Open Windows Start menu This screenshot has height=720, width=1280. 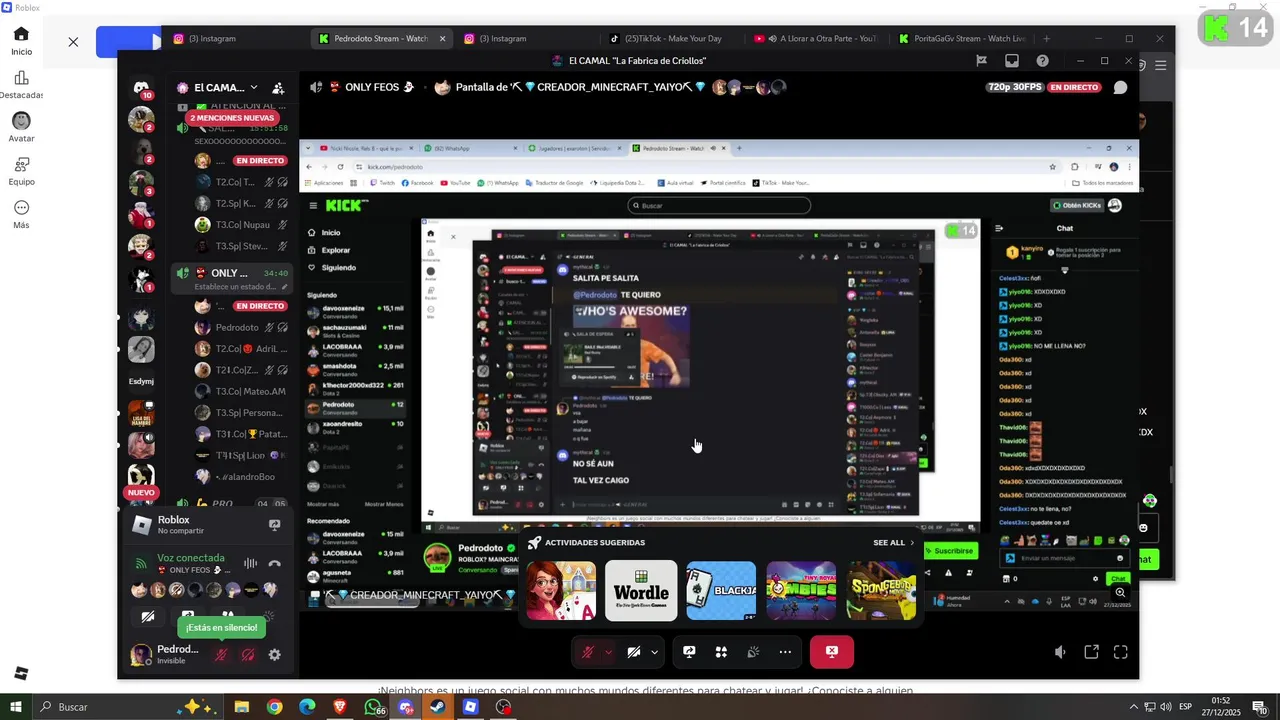click(16, 707)
